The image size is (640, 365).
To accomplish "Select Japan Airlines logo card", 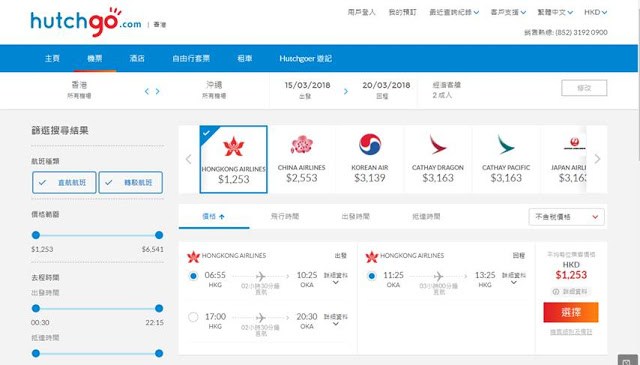I will [565, 159].
